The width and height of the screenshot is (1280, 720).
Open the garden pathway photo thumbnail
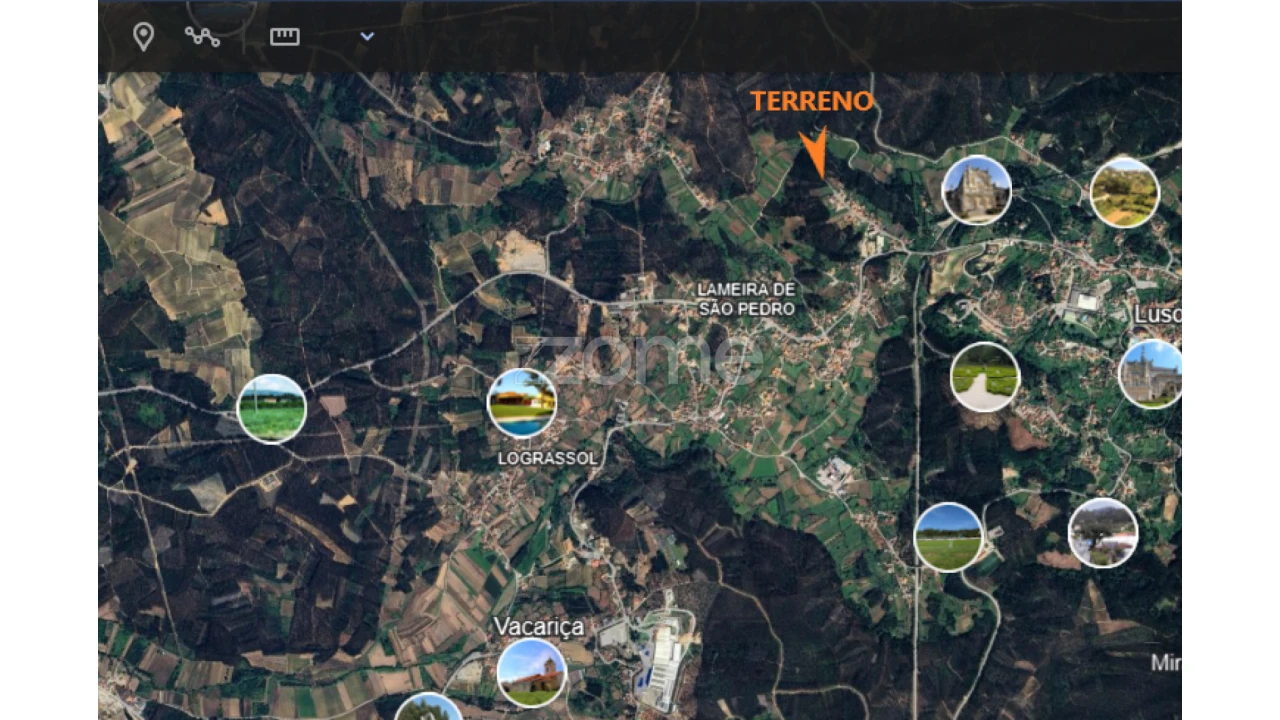click(x=985, y=377)
